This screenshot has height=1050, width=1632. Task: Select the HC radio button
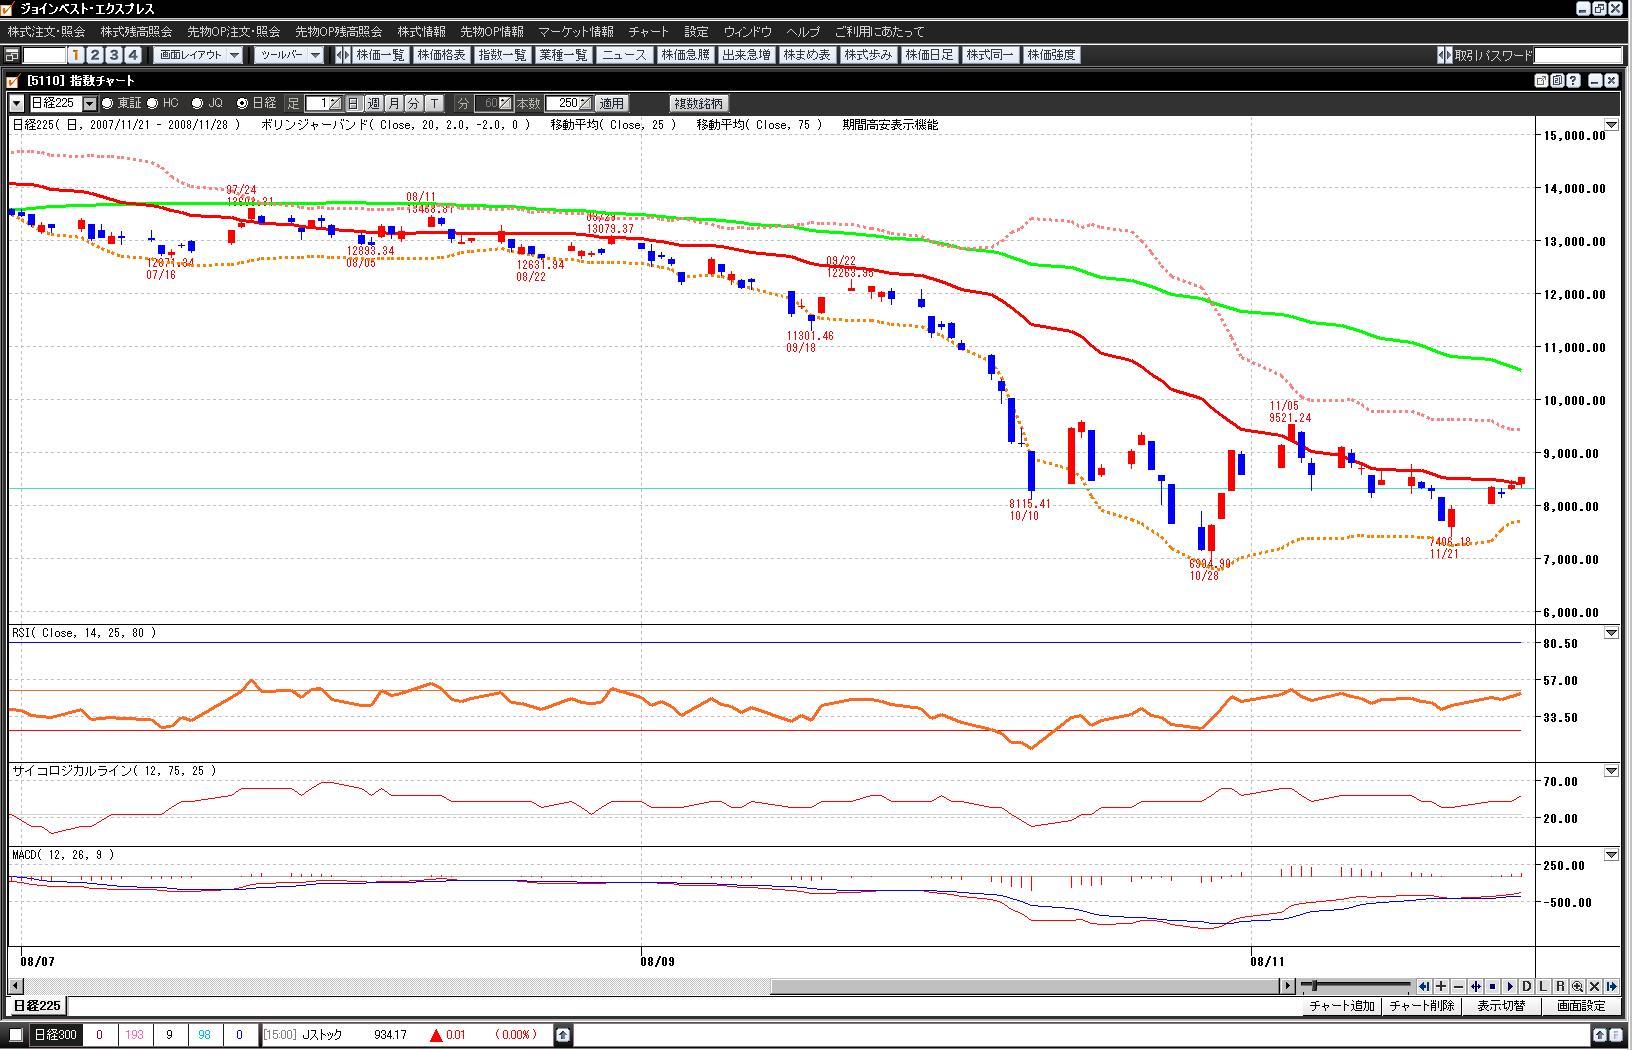point(153,103)
